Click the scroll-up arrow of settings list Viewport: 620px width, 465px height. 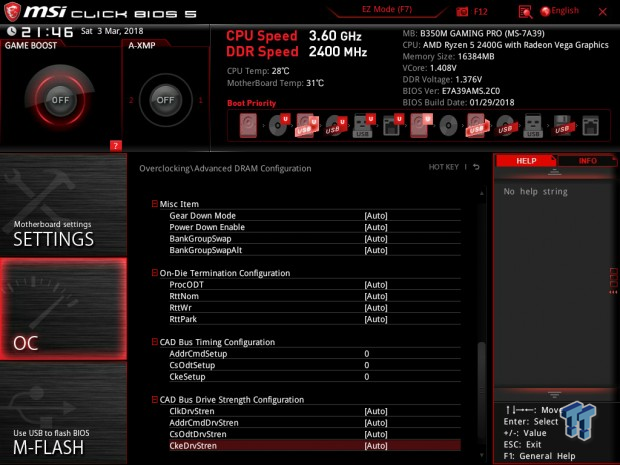point(482,193)
